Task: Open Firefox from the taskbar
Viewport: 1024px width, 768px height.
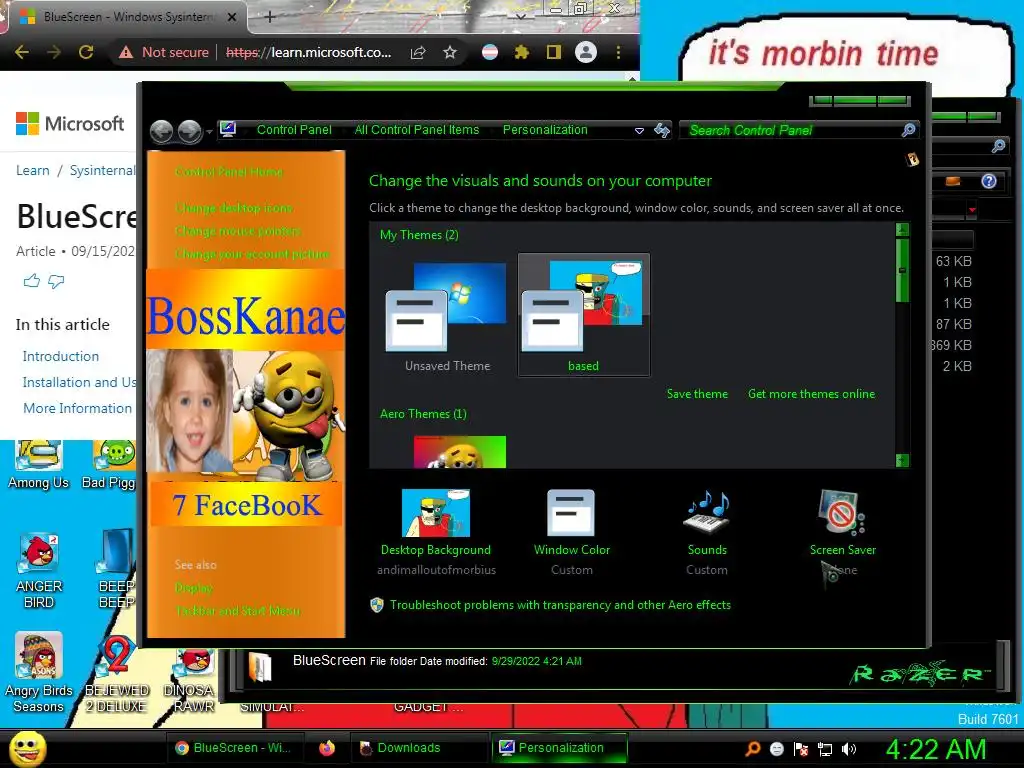Action: (327, 748)
